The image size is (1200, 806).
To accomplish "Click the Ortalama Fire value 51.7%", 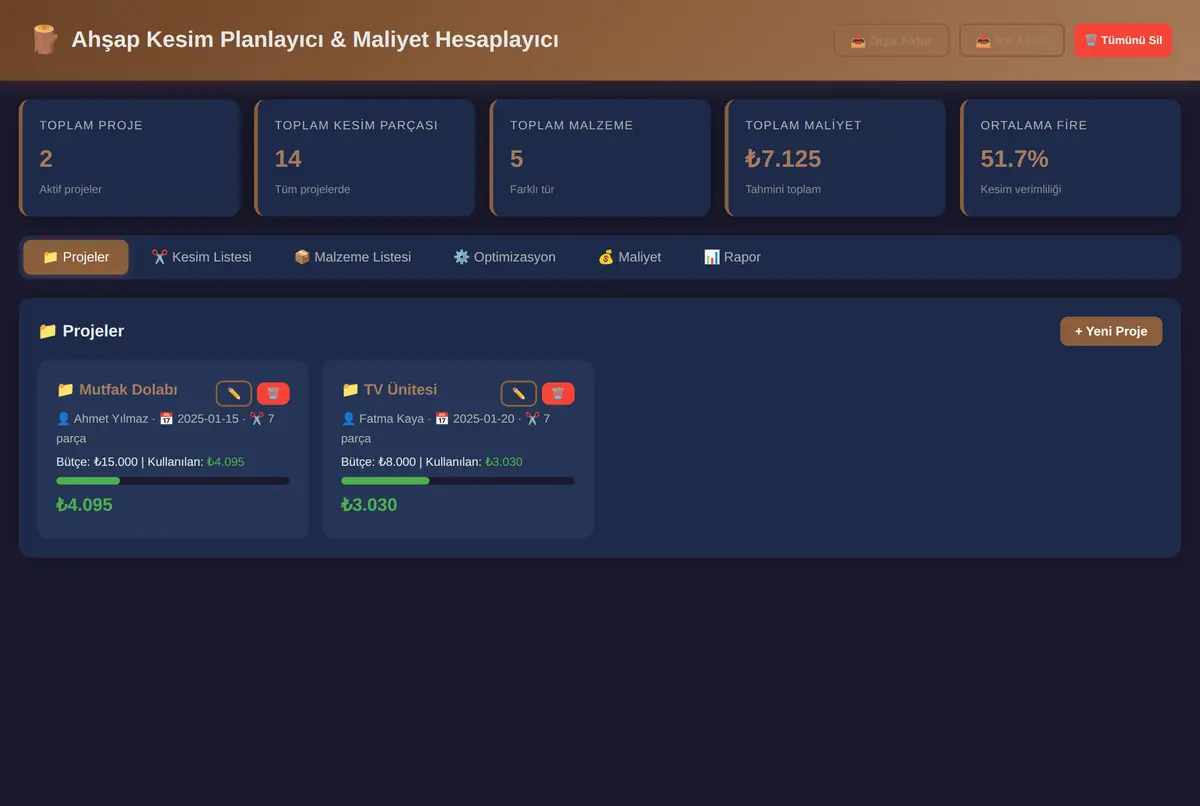I will point(1014,159).
